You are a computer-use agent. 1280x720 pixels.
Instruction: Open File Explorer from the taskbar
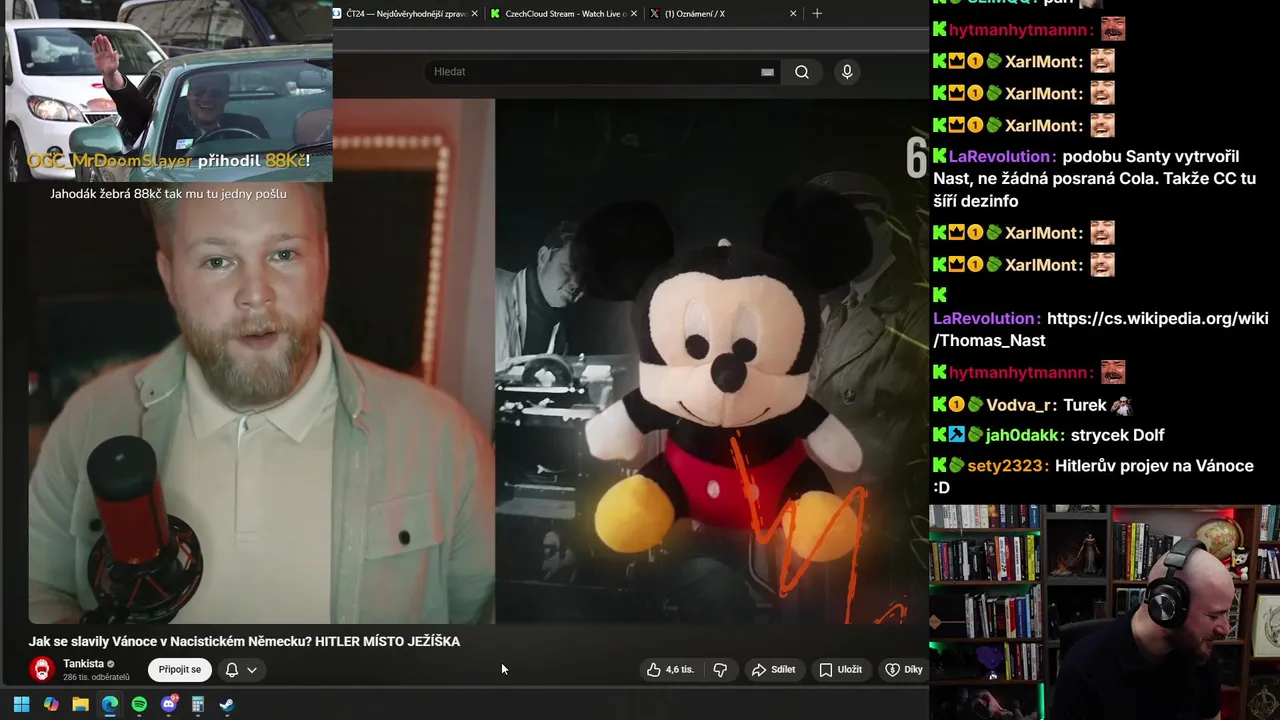(80, 705)
